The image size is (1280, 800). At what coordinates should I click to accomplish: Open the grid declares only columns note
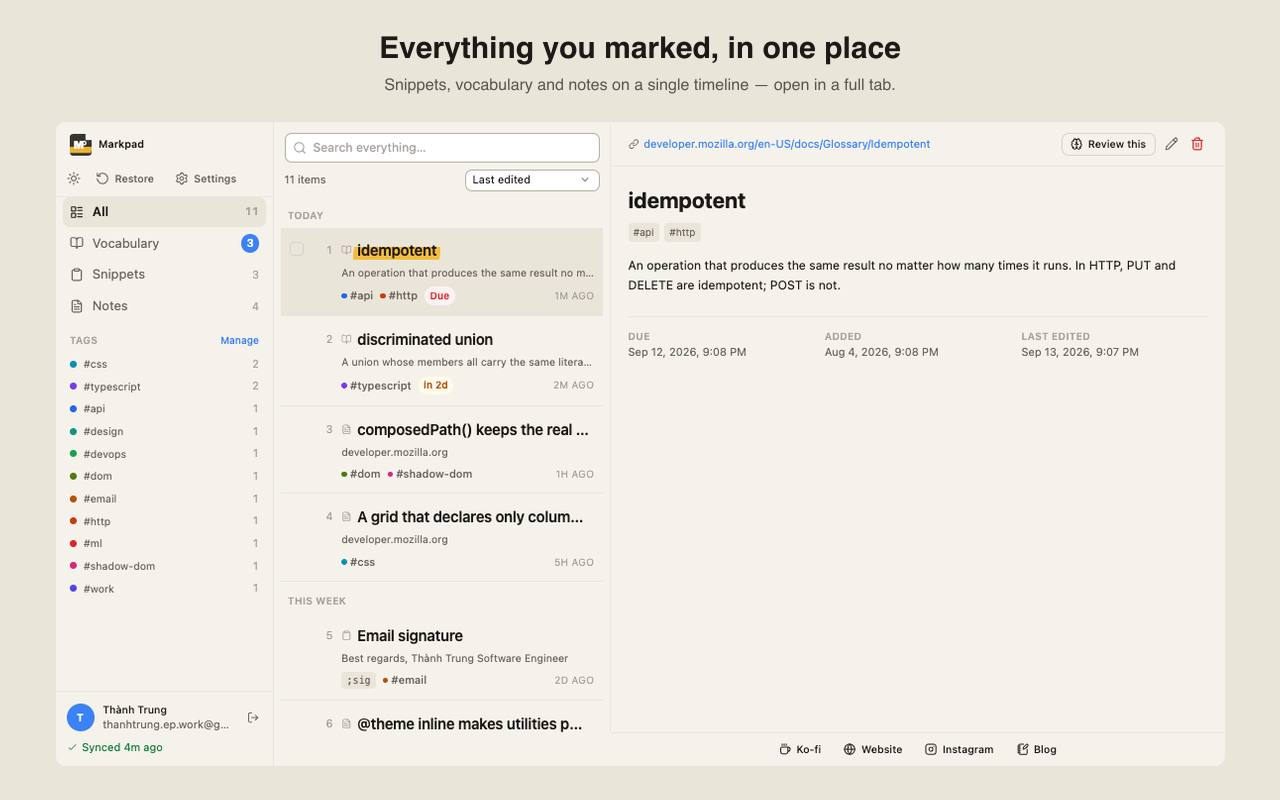(442, 538)
